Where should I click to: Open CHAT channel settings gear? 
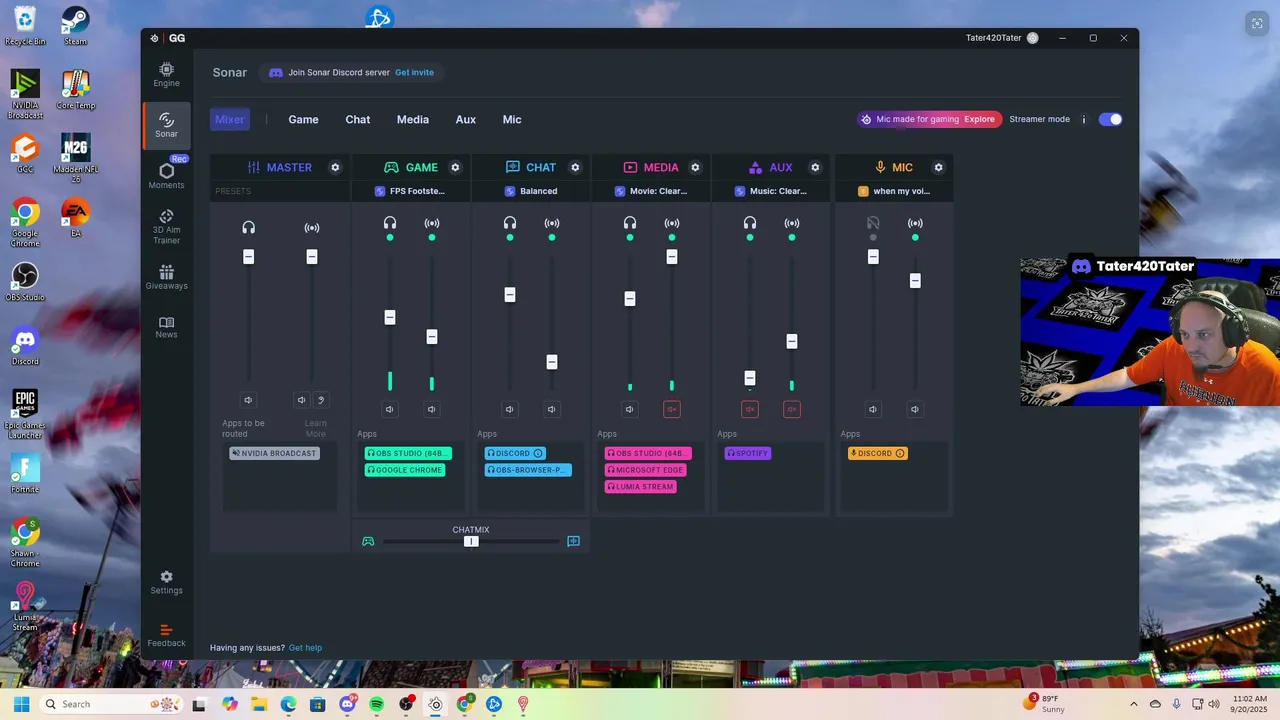[x=575, y=167]
